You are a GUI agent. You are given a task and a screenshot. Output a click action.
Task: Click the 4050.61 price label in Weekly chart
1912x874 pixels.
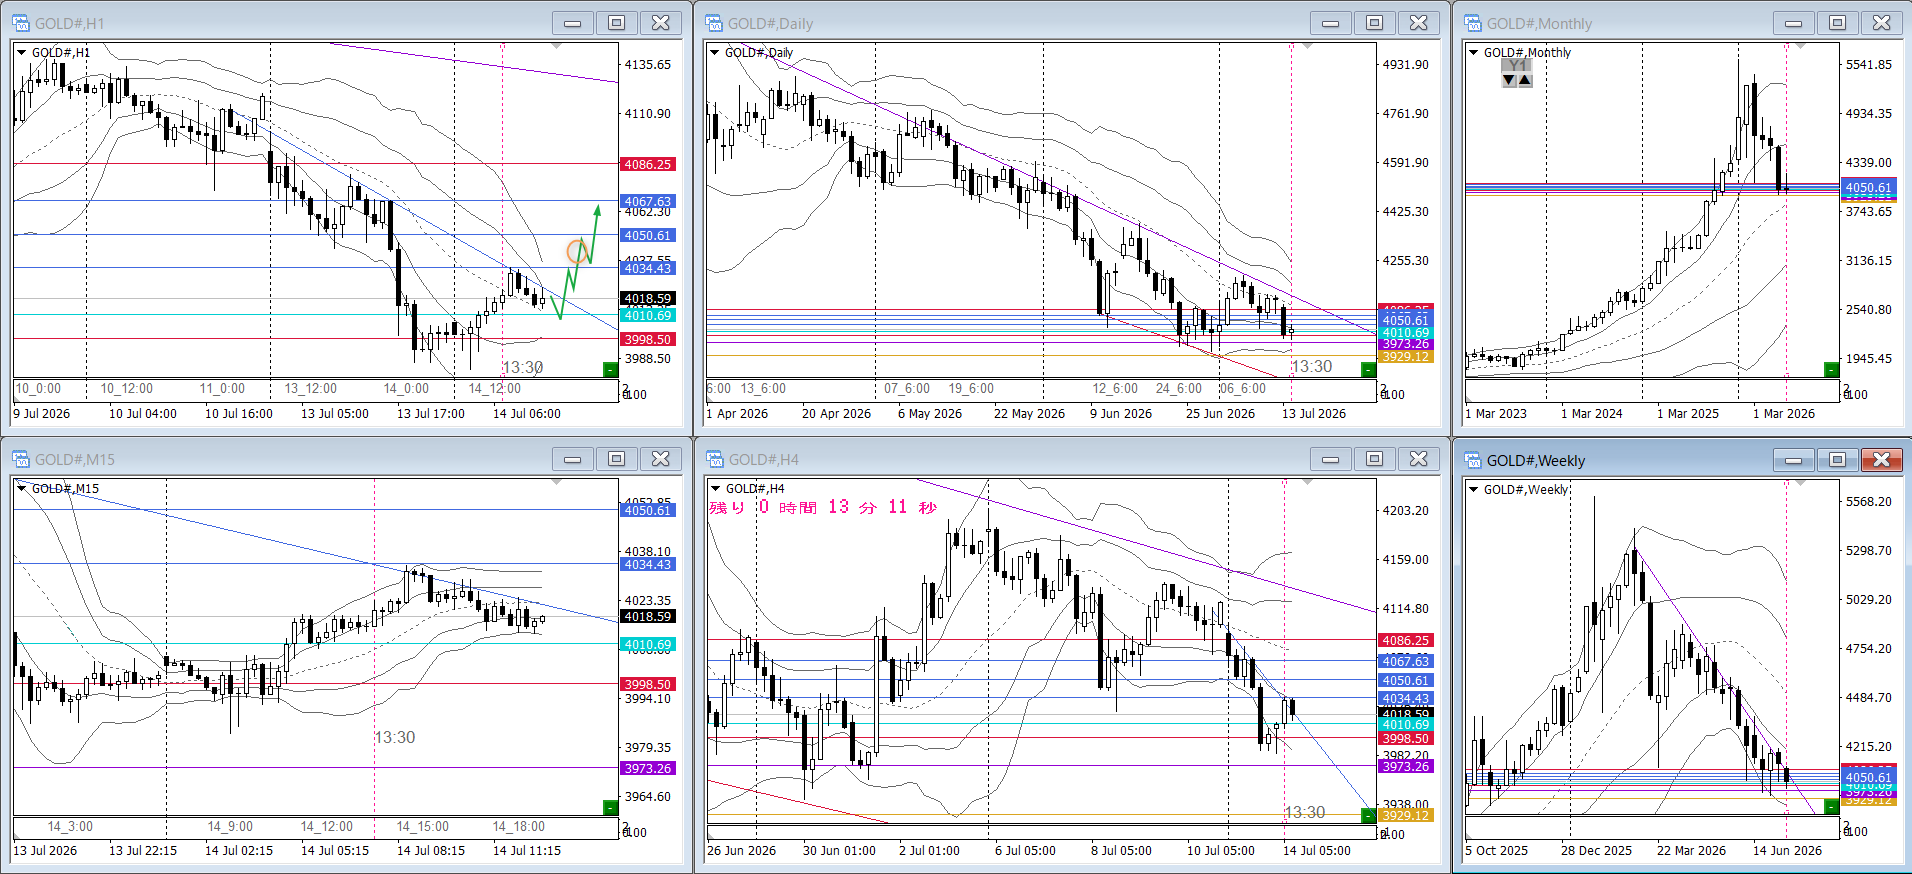[1868, 777]
